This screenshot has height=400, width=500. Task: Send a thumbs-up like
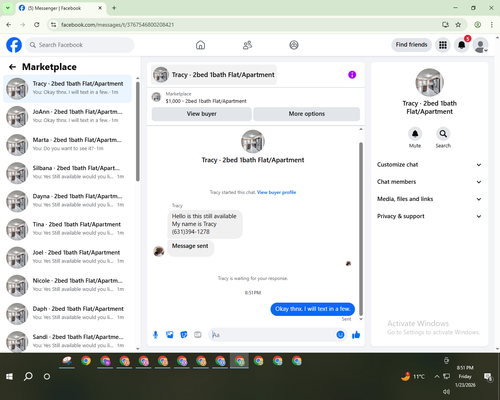pyautogui.click(x=356, y=335)
